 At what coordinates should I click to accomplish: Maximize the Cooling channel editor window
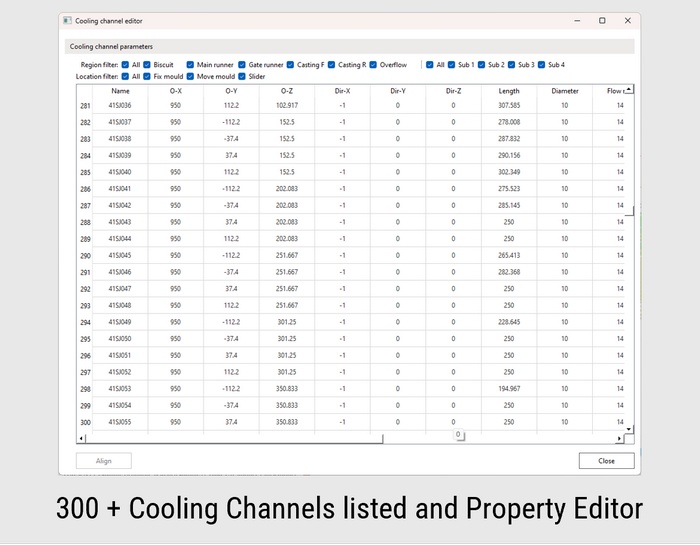coord(602,21)
